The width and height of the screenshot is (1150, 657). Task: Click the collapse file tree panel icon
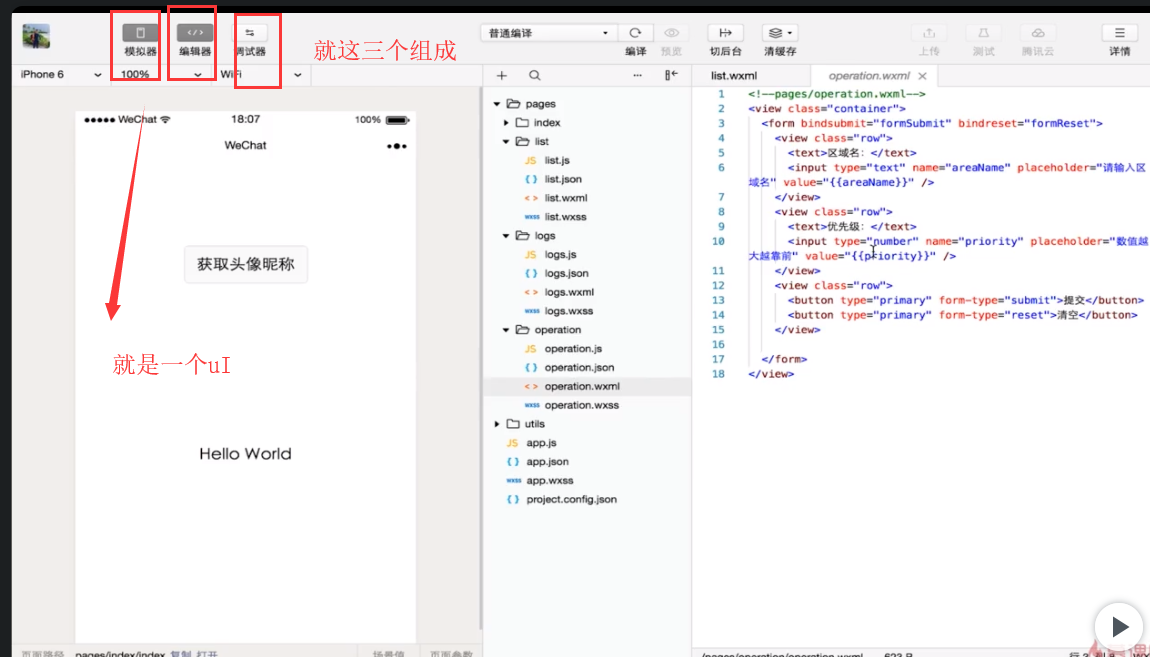(671, 75)
